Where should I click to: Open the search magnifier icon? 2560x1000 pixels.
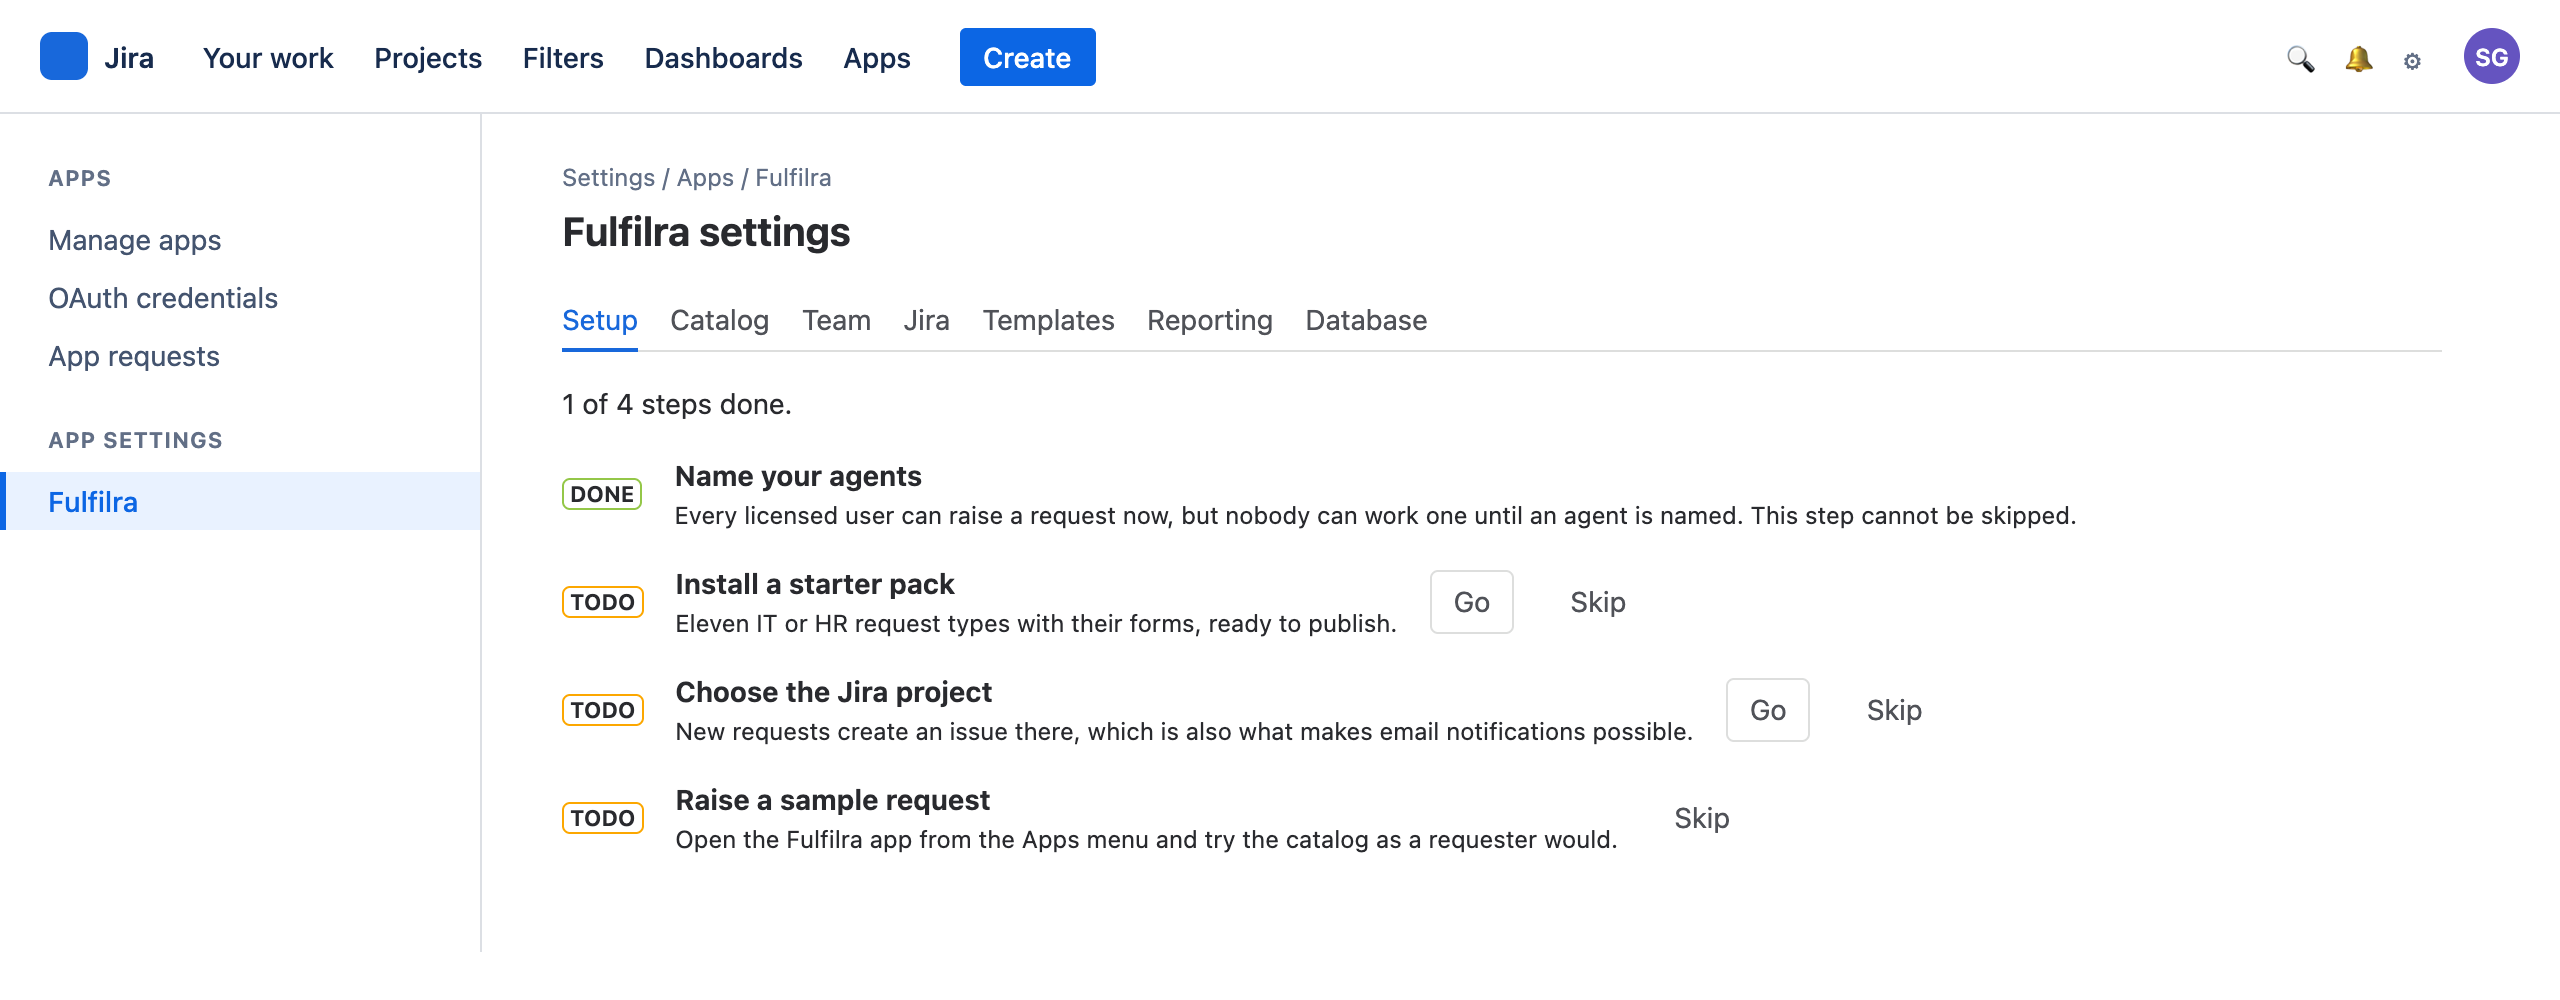click(2300, 59)
